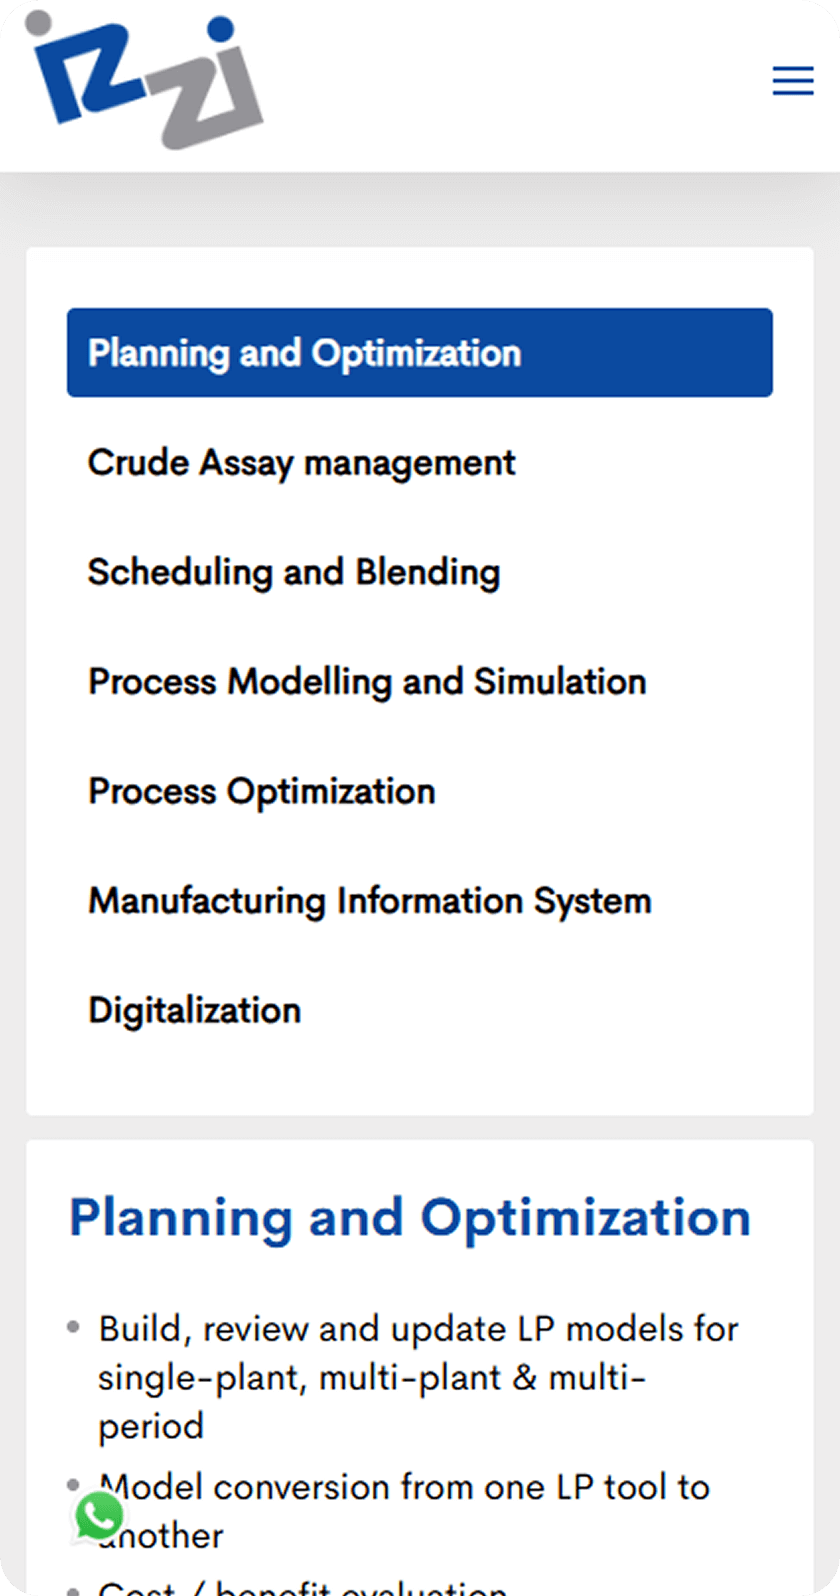The height and width of the screenshot is (1596, 840).
Task: Open the hamburger navigation menu
Action: click(x=793, y=81)
